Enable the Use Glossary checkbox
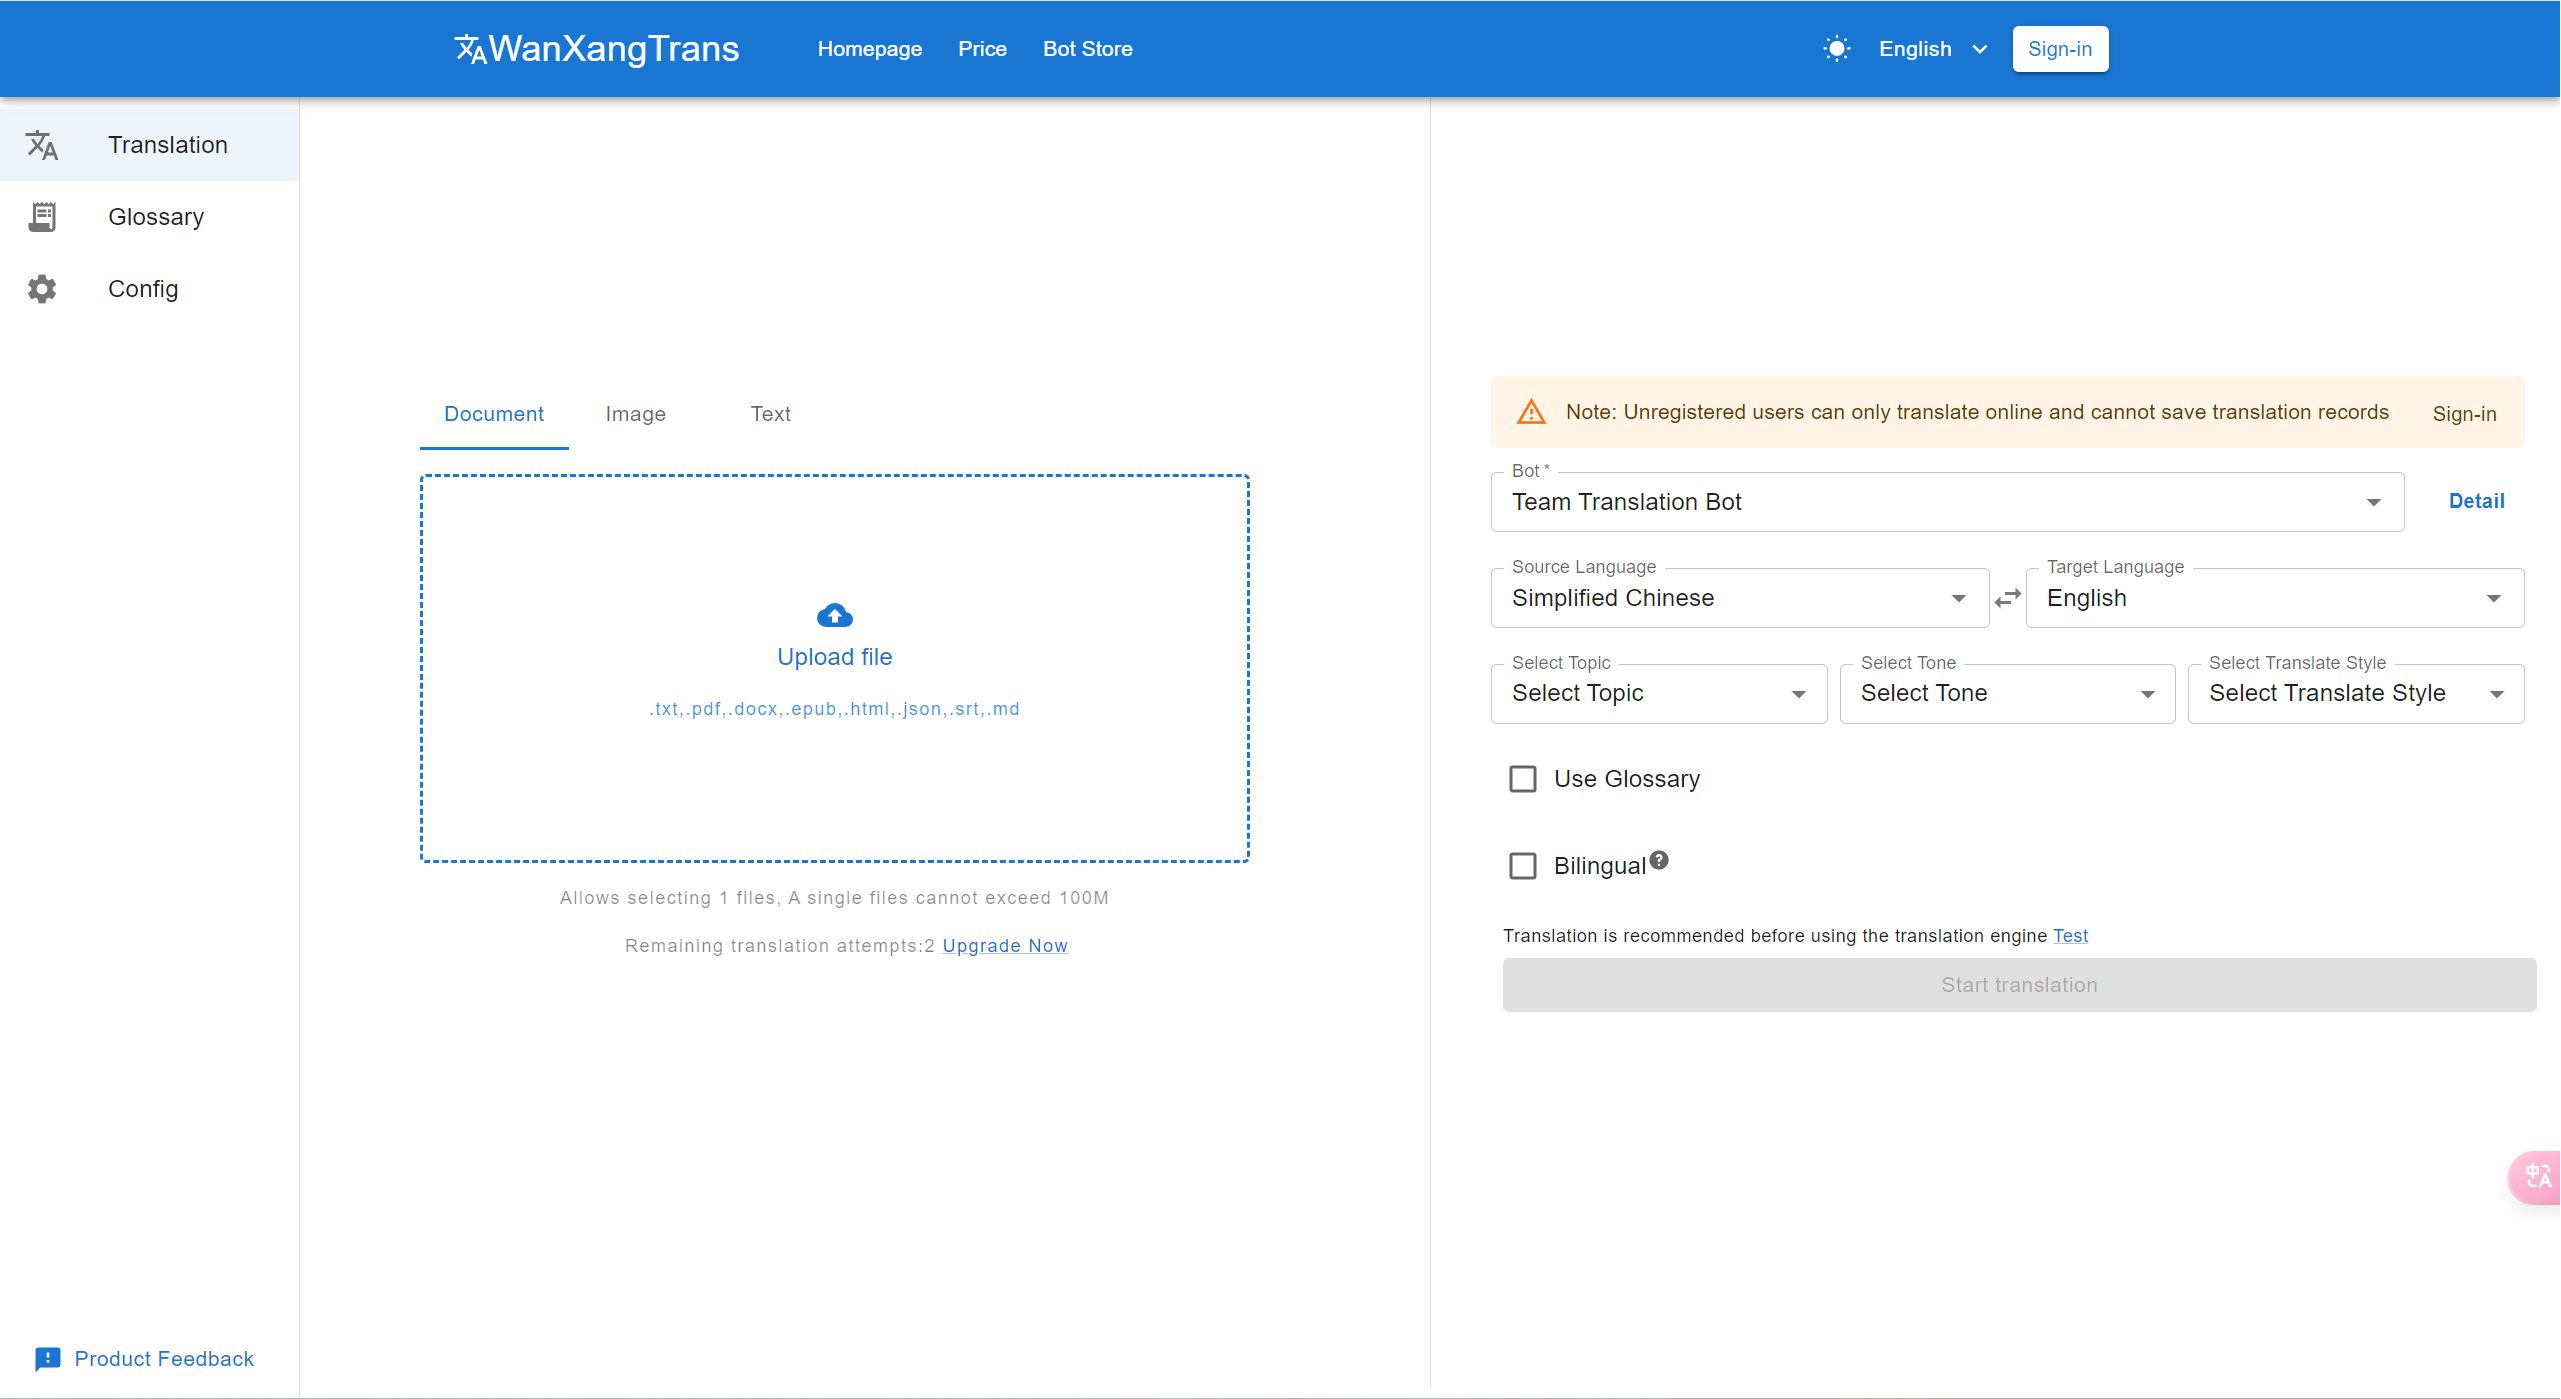The height and width of the screenshot is (1399, 2561). 1522,779
